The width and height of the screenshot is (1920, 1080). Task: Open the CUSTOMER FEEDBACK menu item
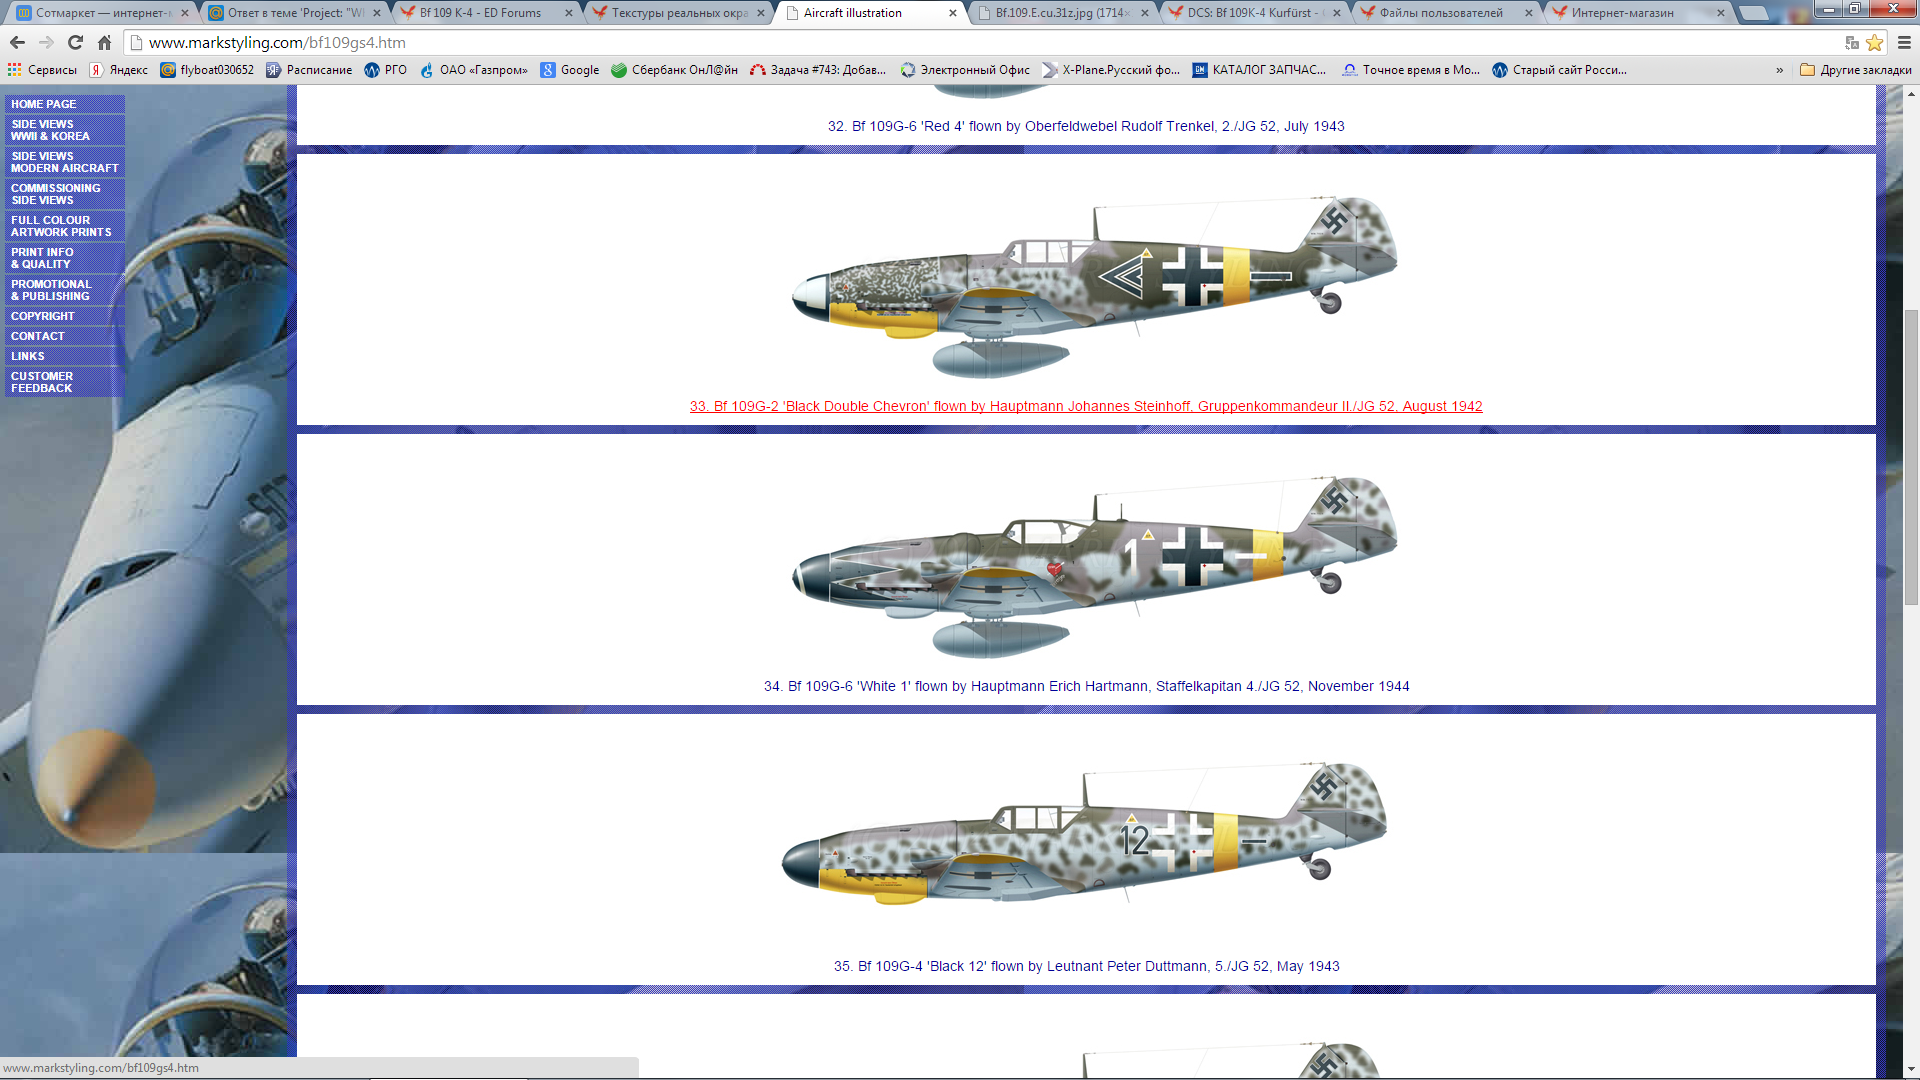click(x=65, y=382)
